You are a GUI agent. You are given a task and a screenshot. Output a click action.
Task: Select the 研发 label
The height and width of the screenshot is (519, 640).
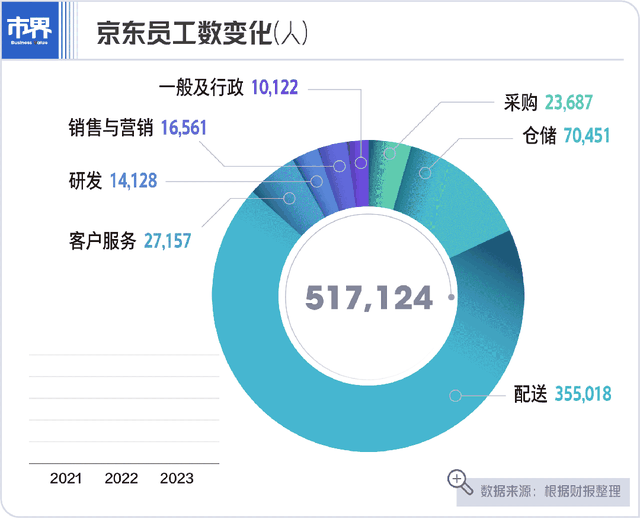click(x=85, y=180)
